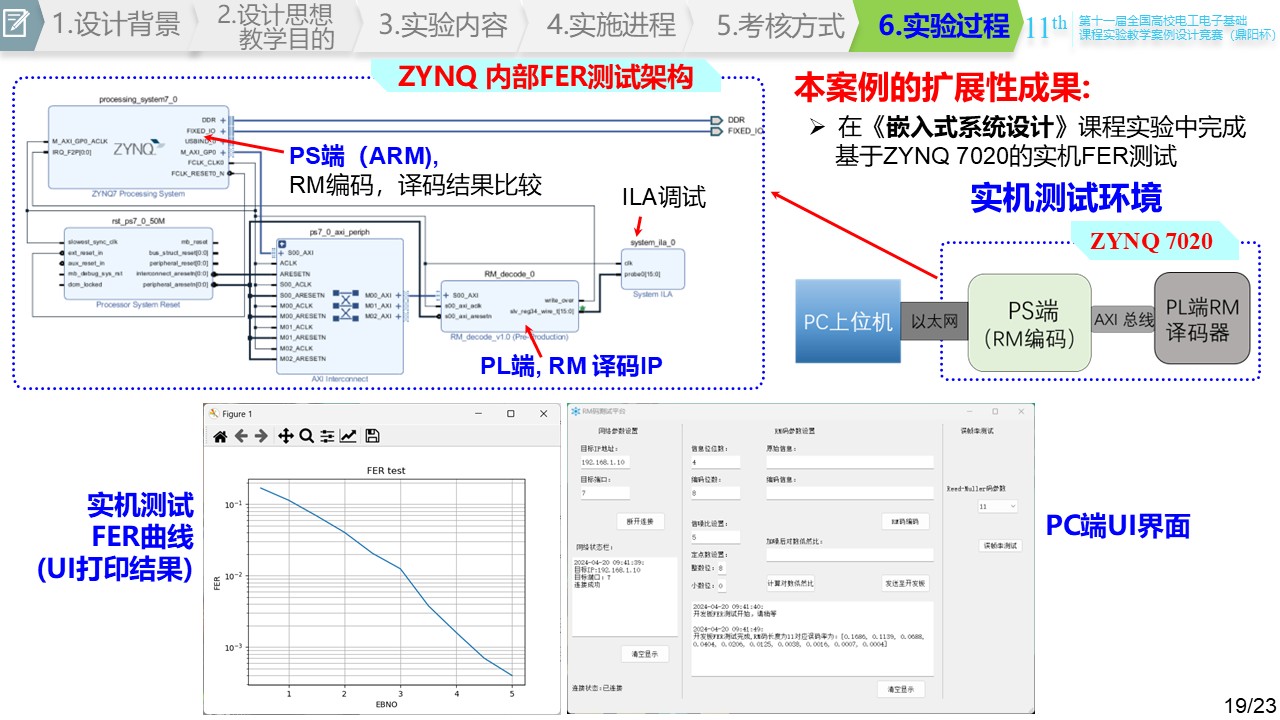Open the Configure subplots sliders icon
This screenshot has height=720, width=1280.
(x=327, y=436)
